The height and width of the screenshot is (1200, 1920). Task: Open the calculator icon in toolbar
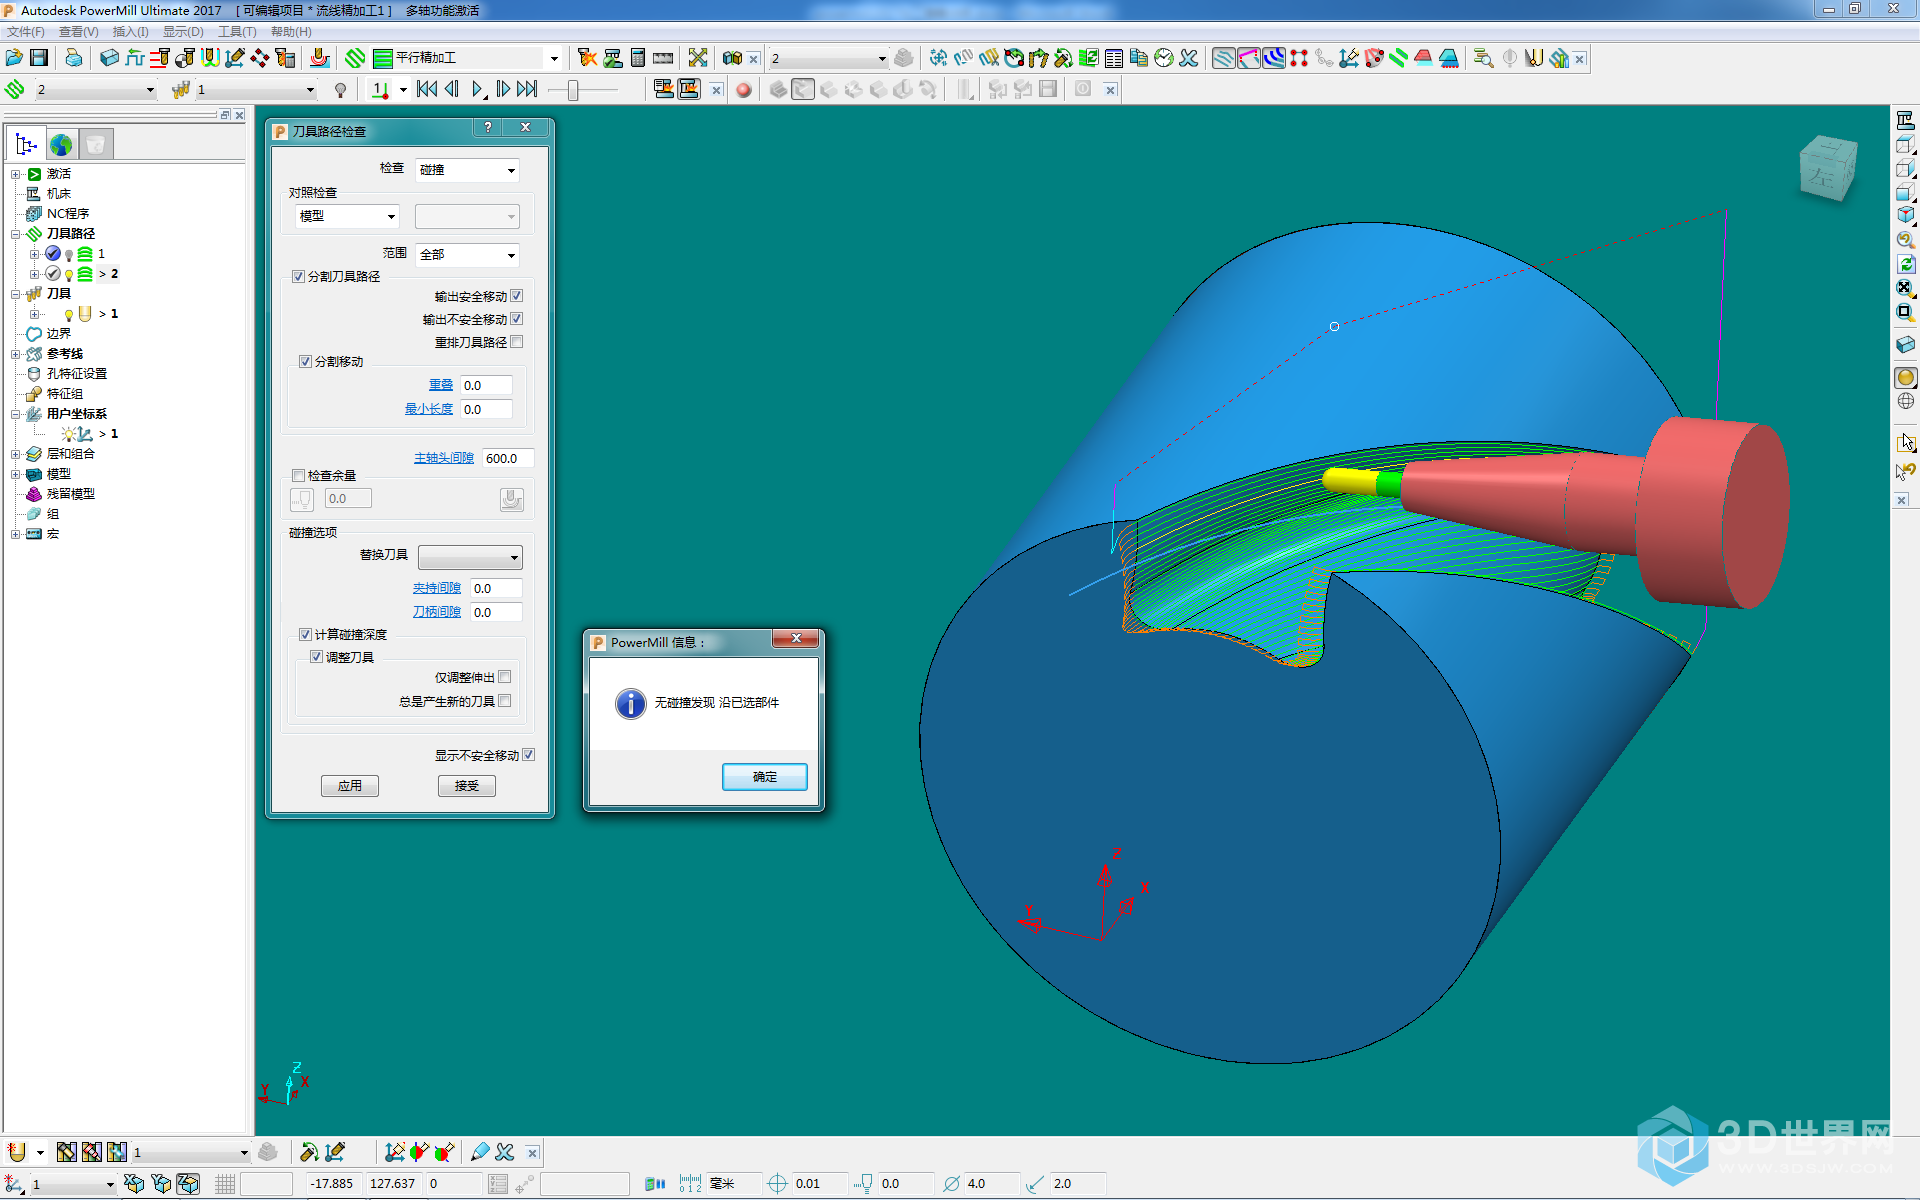(x=638, y=58)
